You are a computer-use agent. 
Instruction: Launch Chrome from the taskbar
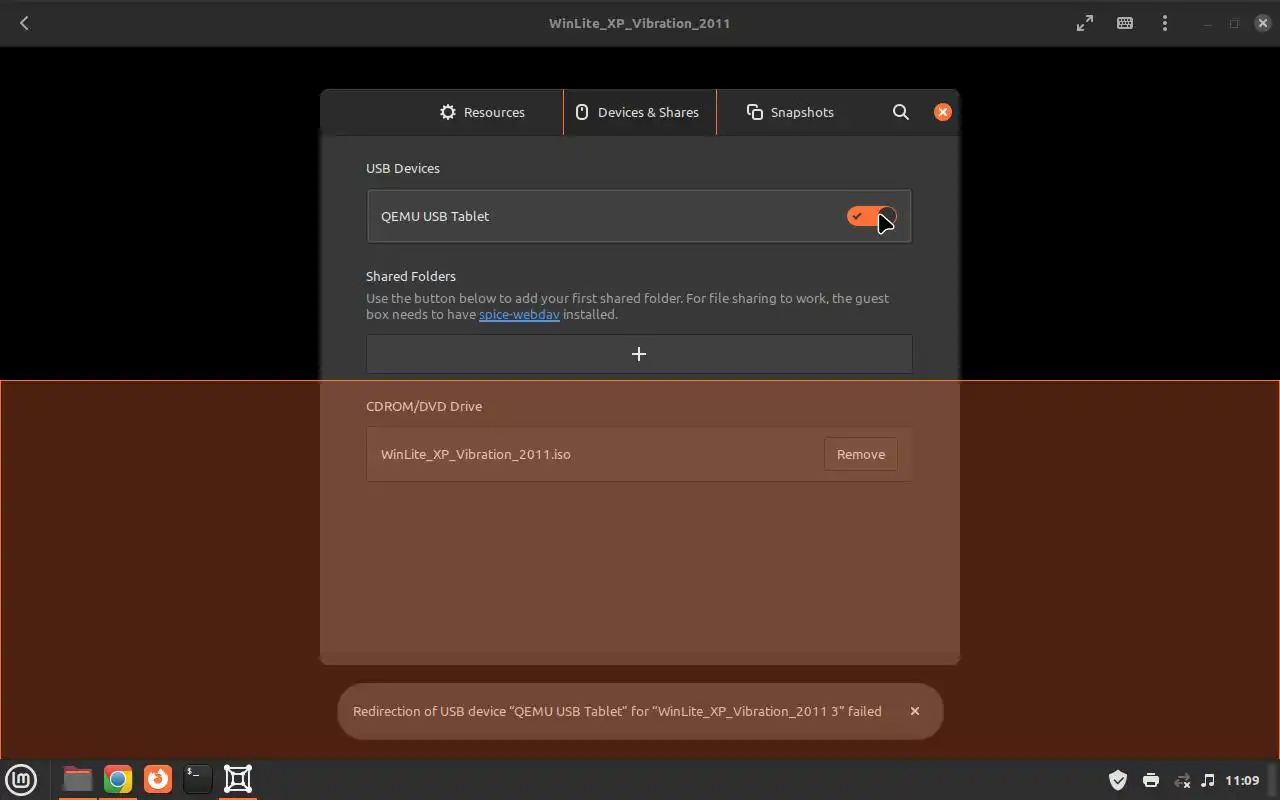118,779
